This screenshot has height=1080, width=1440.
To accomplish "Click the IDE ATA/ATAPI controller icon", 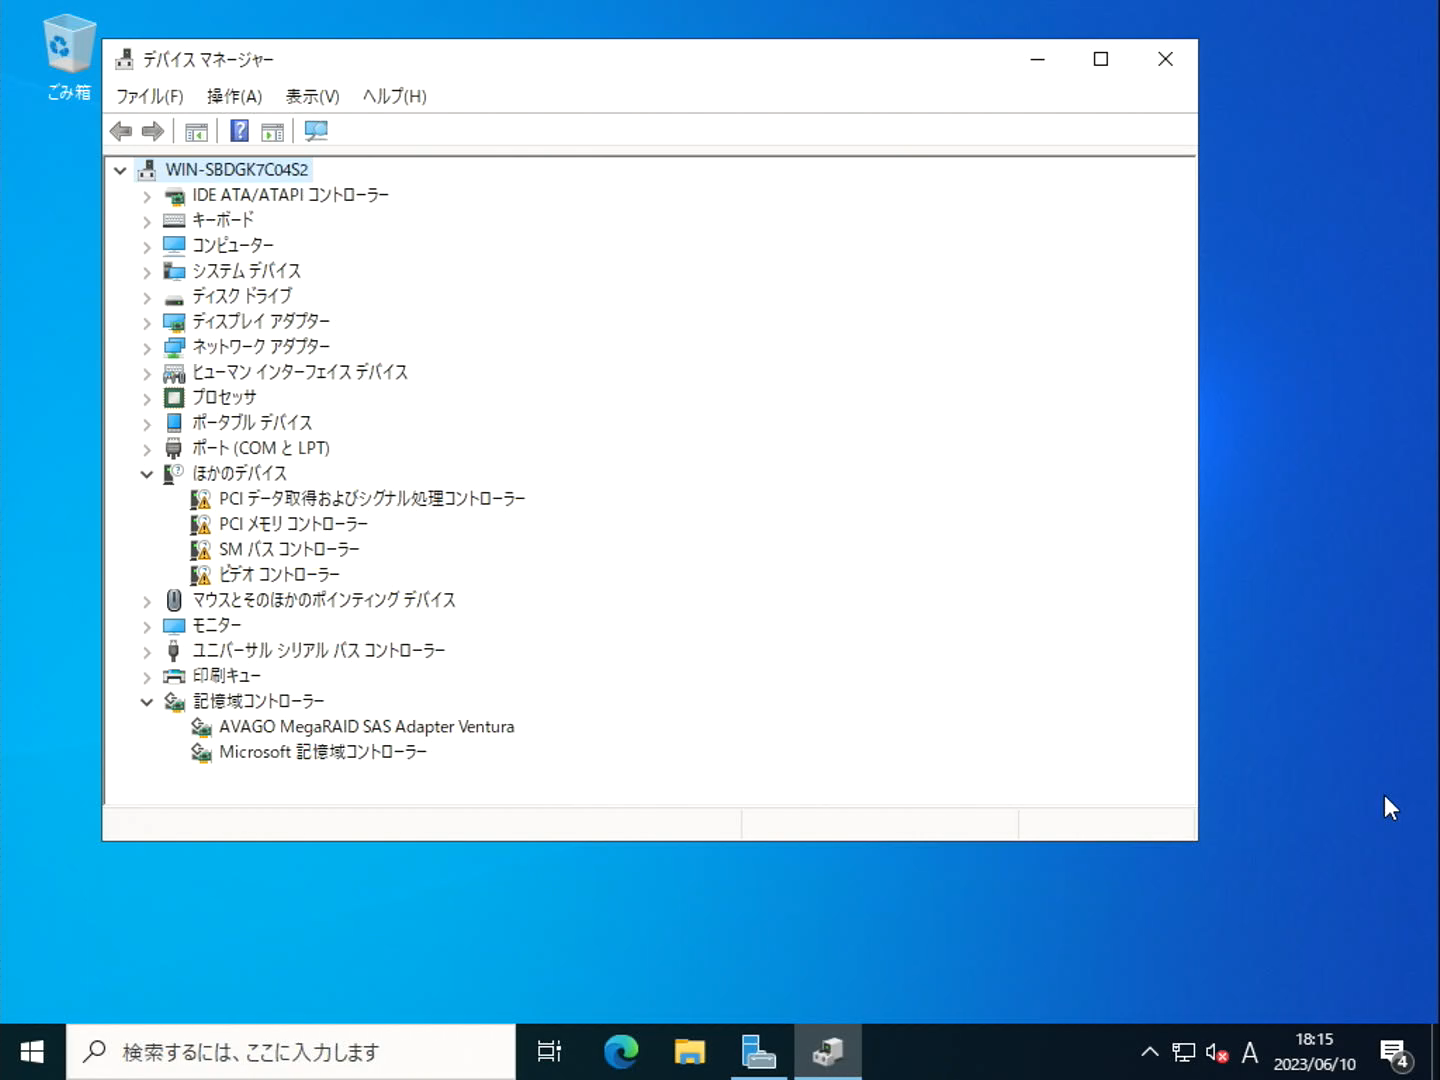I will (174, 196).
